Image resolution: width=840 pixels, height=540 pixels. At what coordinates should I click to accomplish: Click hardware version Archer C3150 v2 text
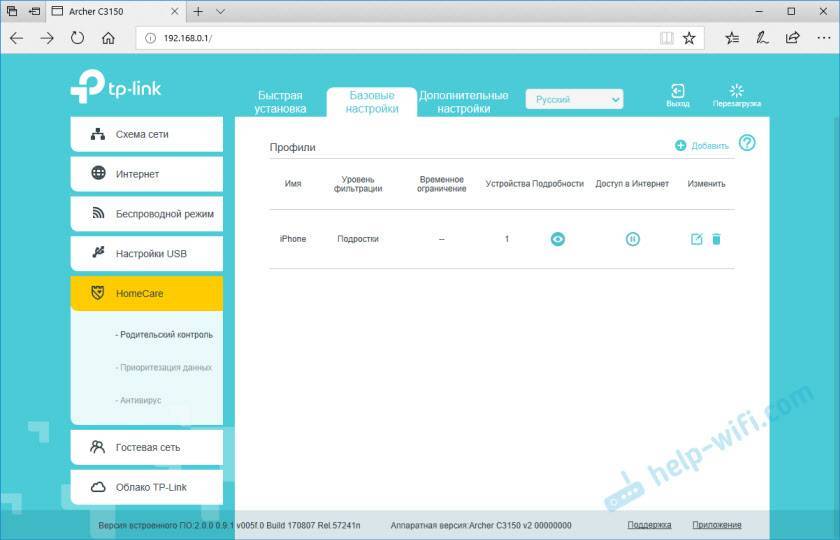481,526
